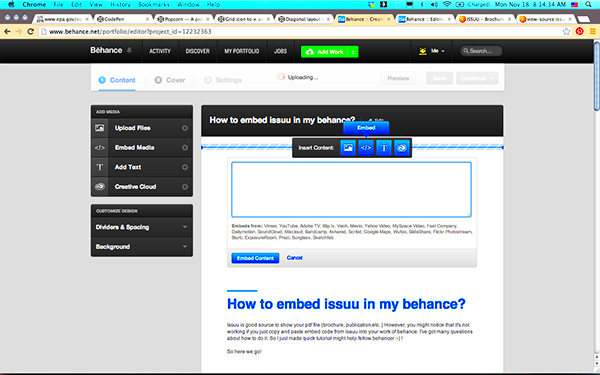The width and height of the screenshot is (600, 375).
Task: Select Embed Media in Add Media panel
Action: [142, 147]
